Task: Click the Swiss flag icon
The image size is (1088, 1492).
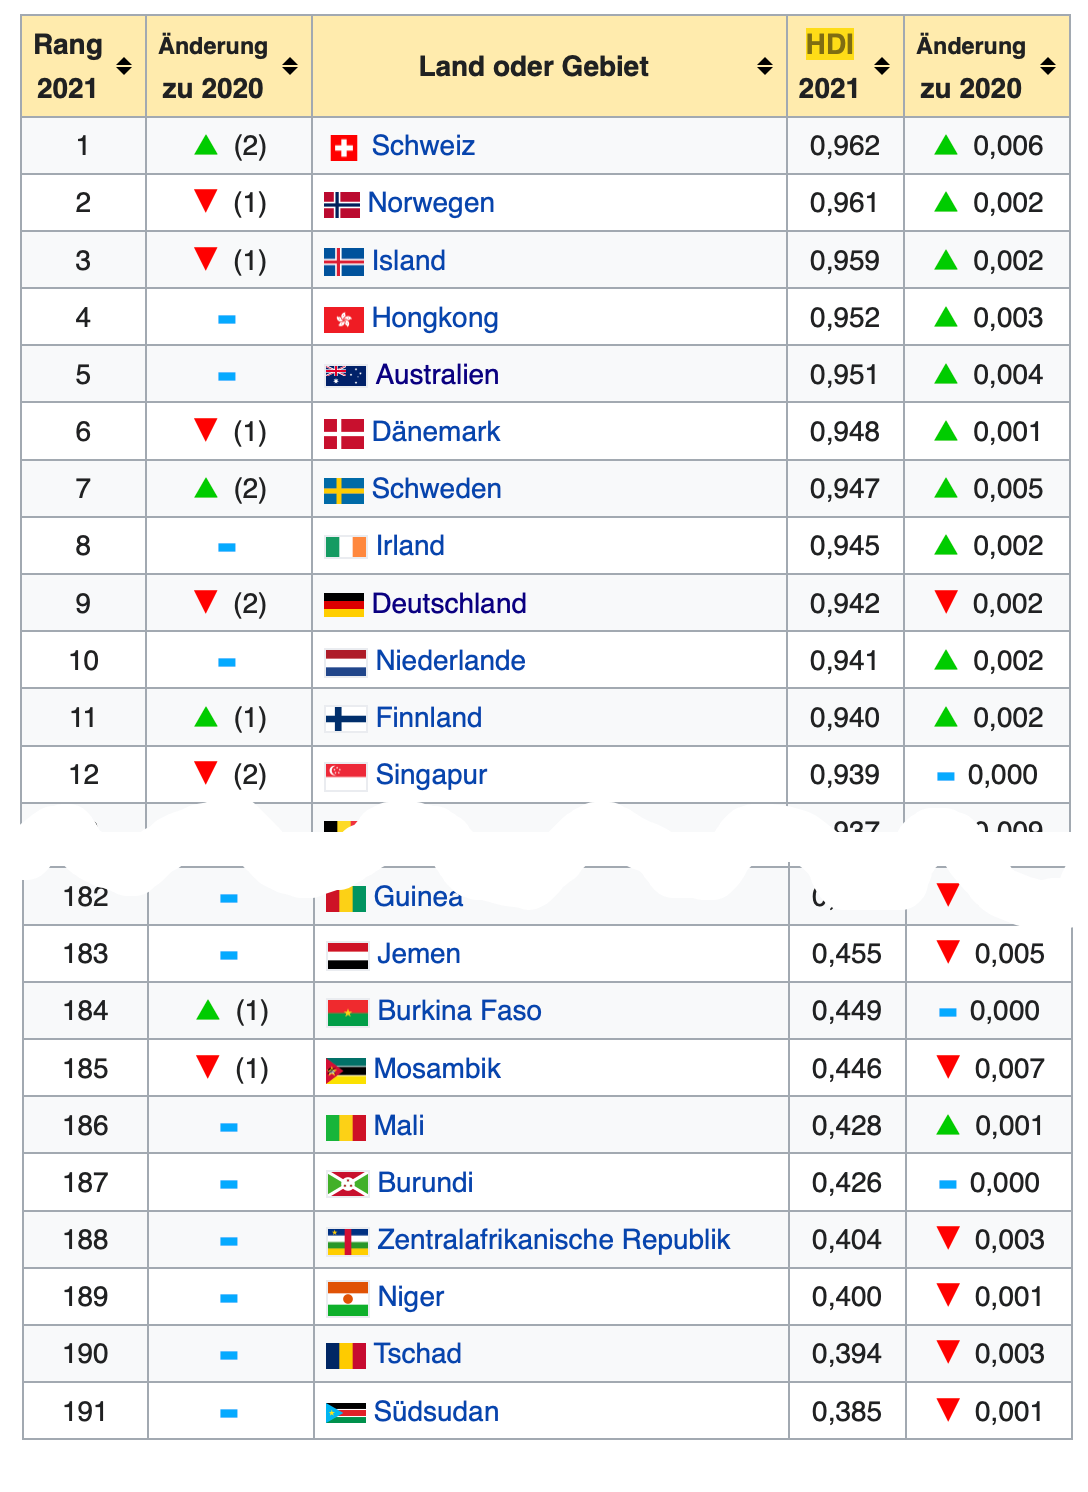Action: (343, 148)
